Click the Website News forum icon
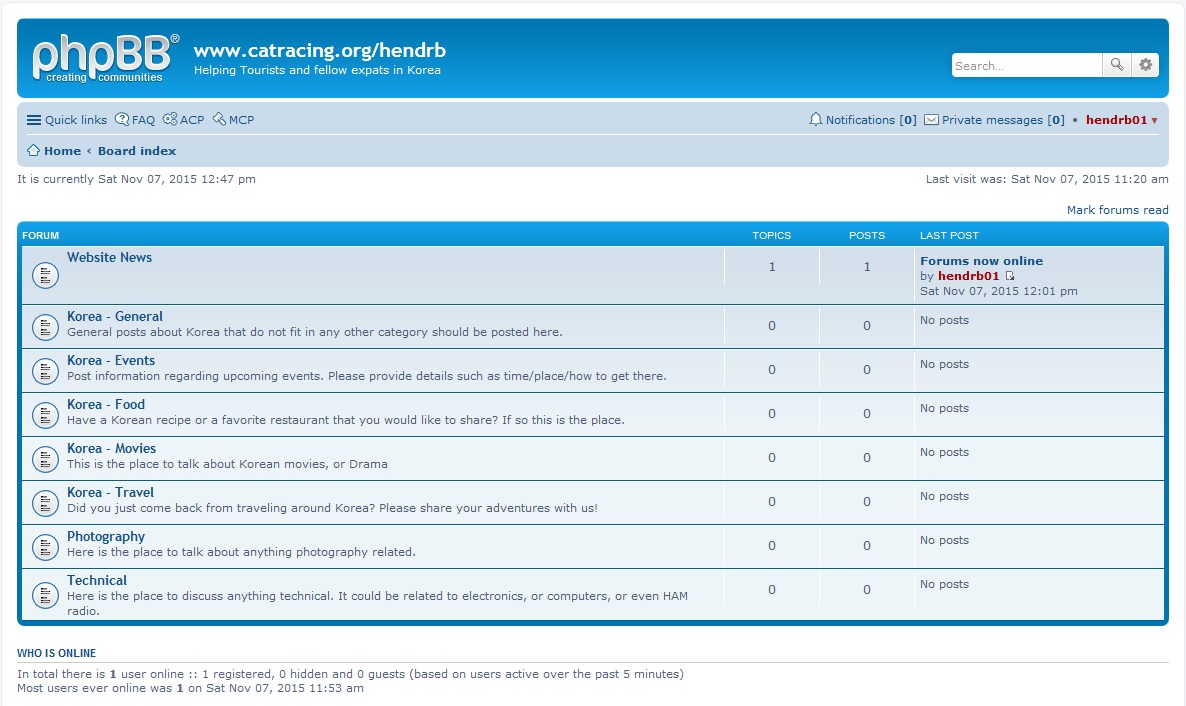The image size is (1186, 706). click(45, 275)
